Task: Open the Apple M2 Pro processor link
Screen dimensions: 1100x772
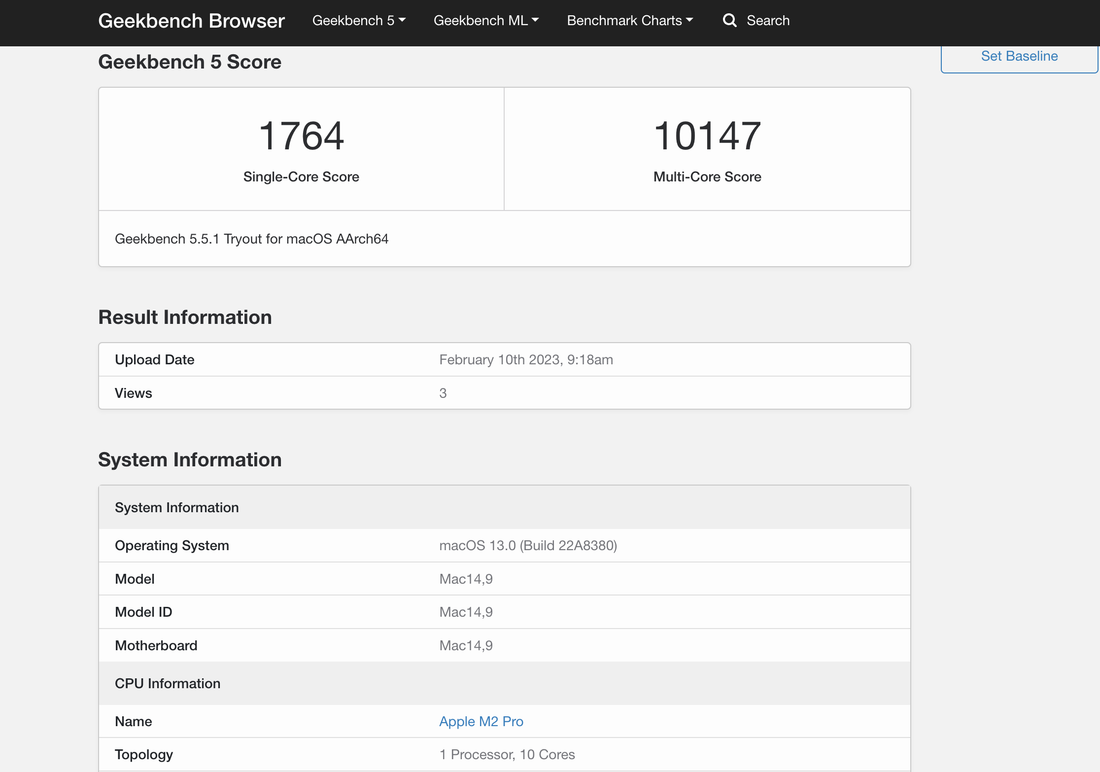Action: tap(481, 721)
